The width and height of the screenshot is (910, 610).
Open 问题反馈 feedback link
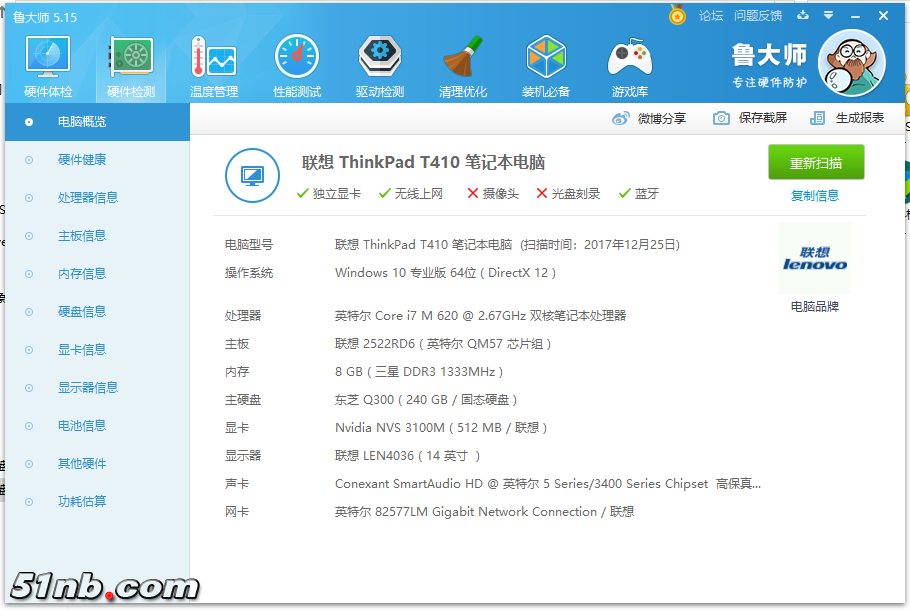(758, 16)
